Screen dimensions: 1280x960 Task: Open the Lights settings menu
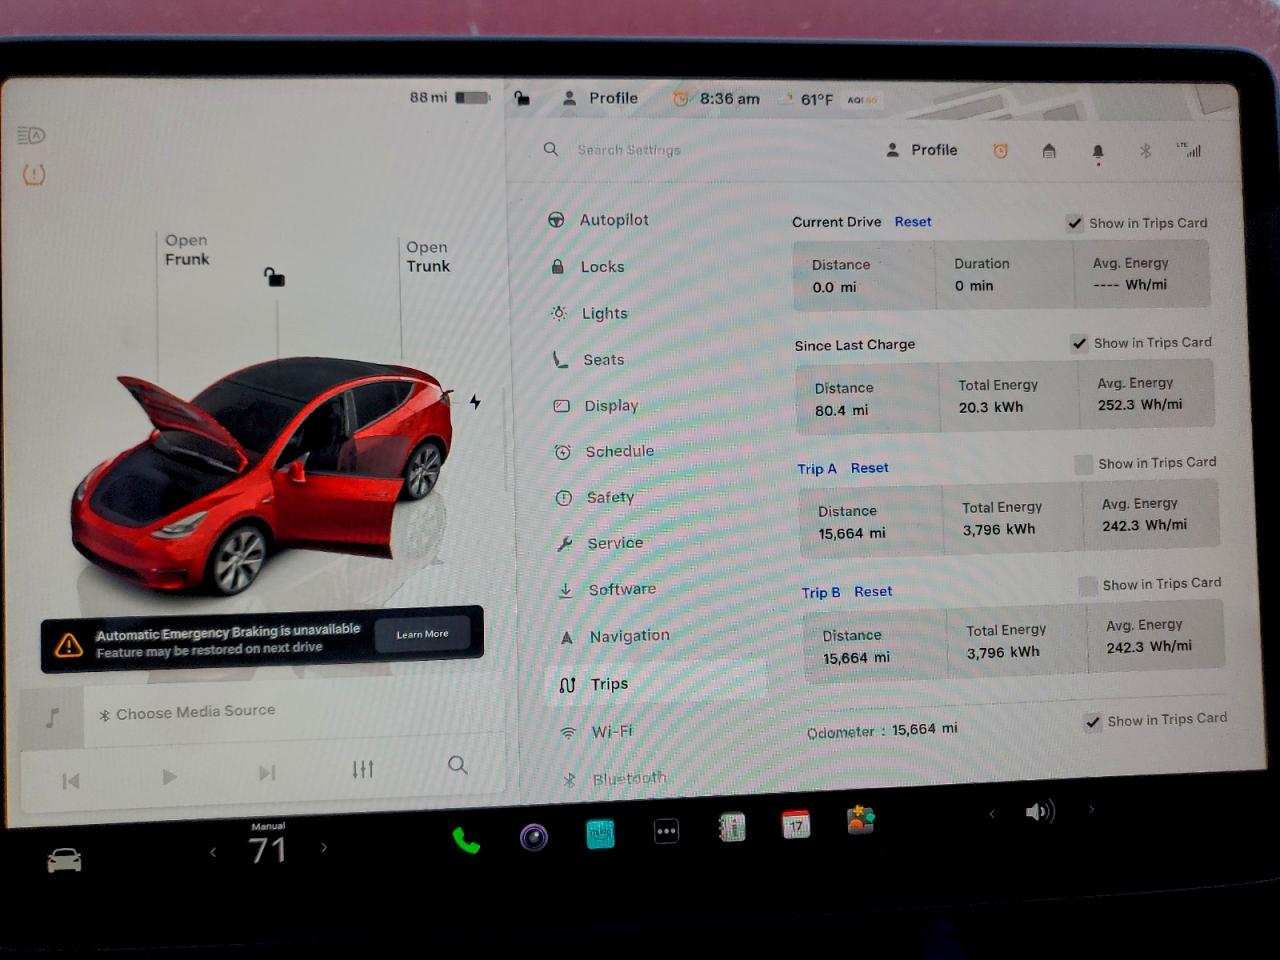(590, 313)
